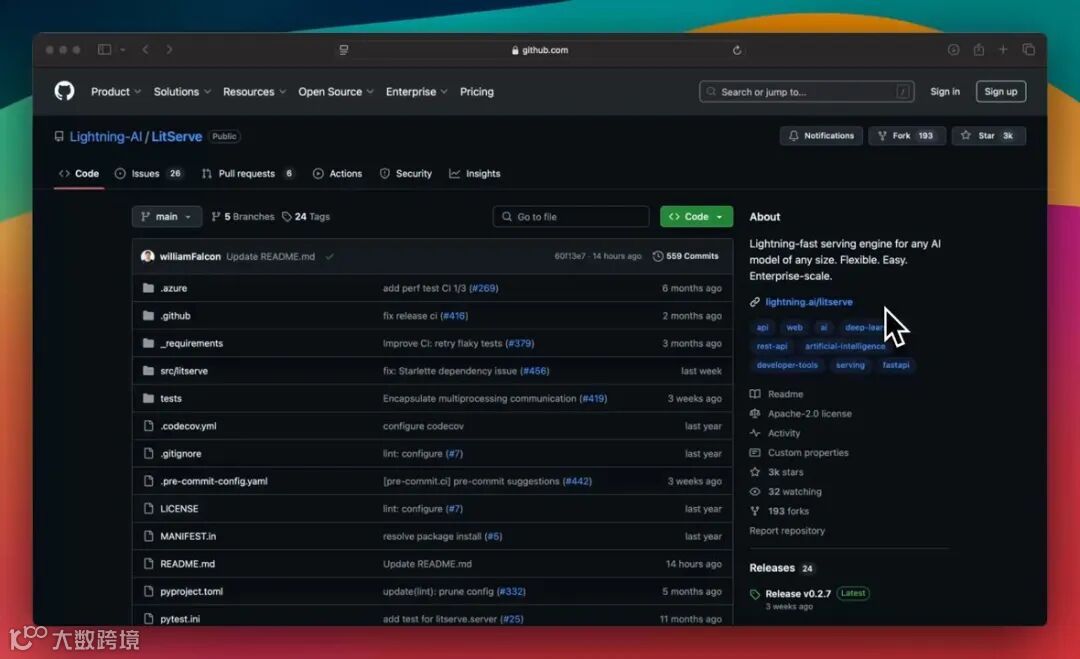Expand the Product menu

[116, 92]
